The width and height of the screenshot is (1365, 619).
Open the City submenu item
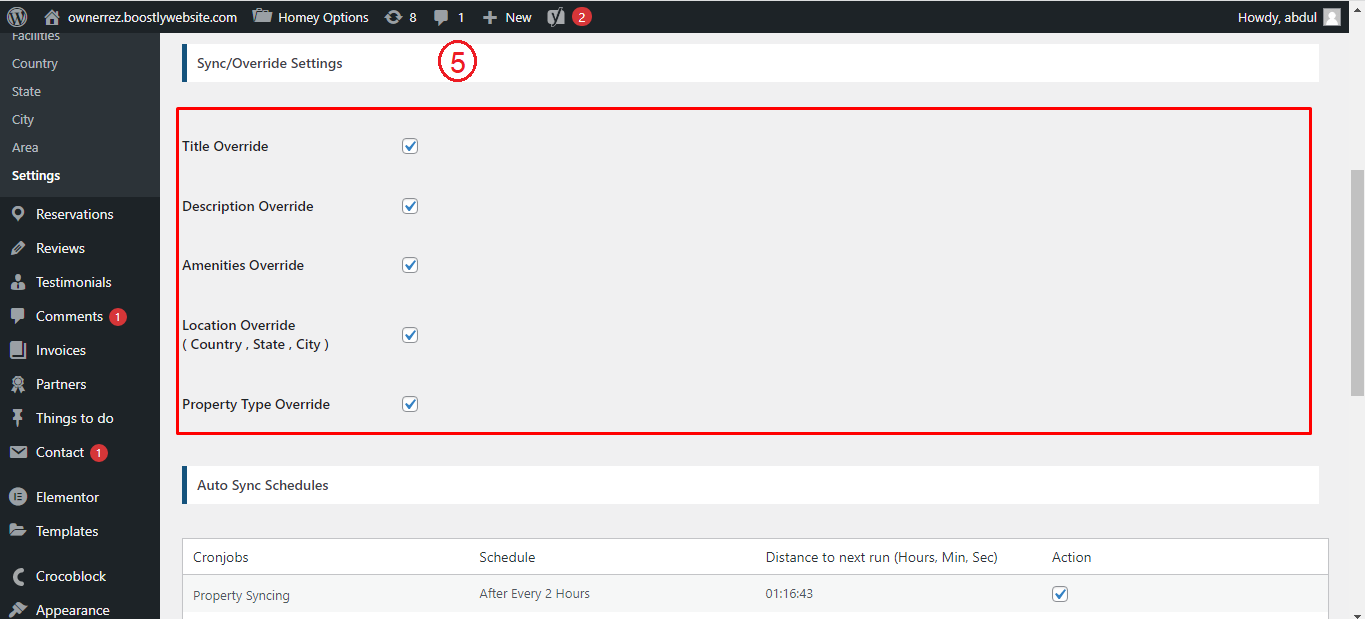(x=23, y=119)
